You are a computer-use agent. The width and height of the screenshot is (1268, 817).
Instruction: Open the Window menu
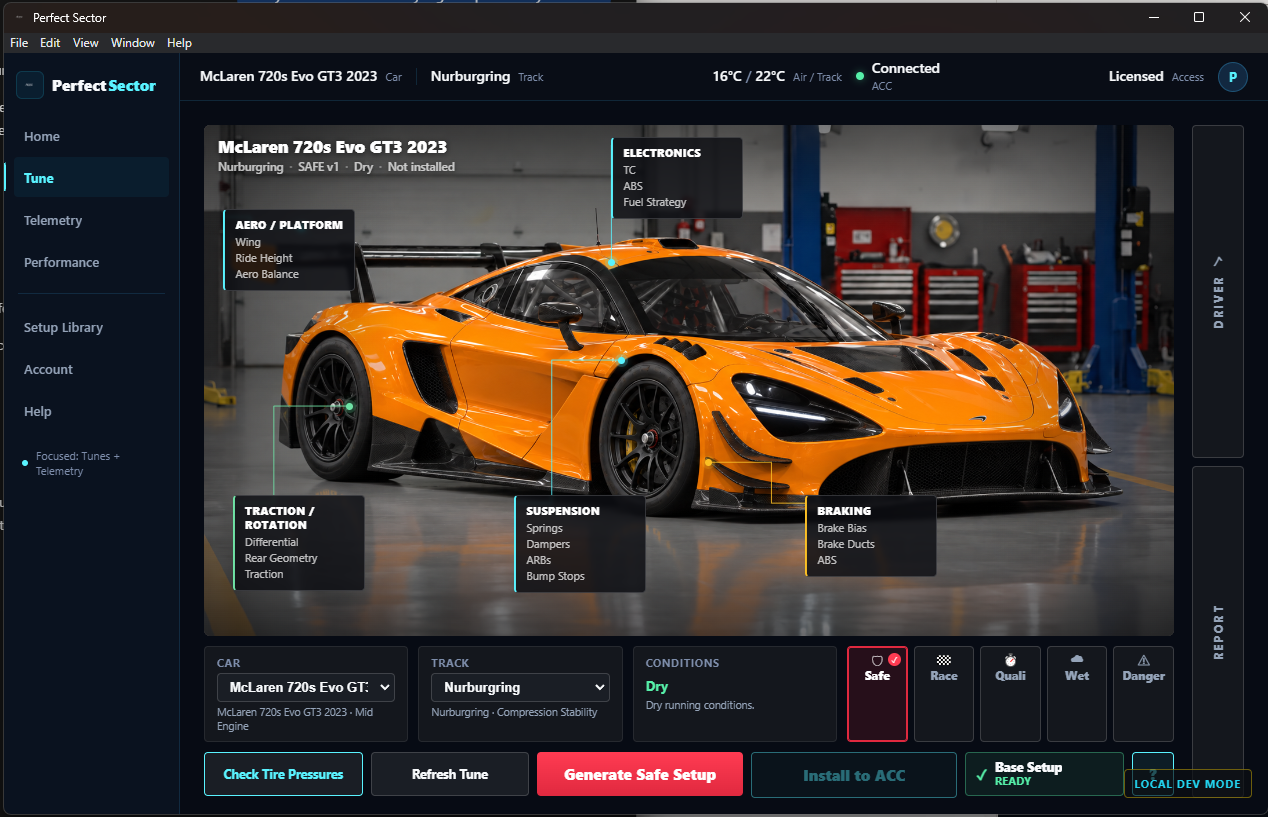click(x=133, y=43)
